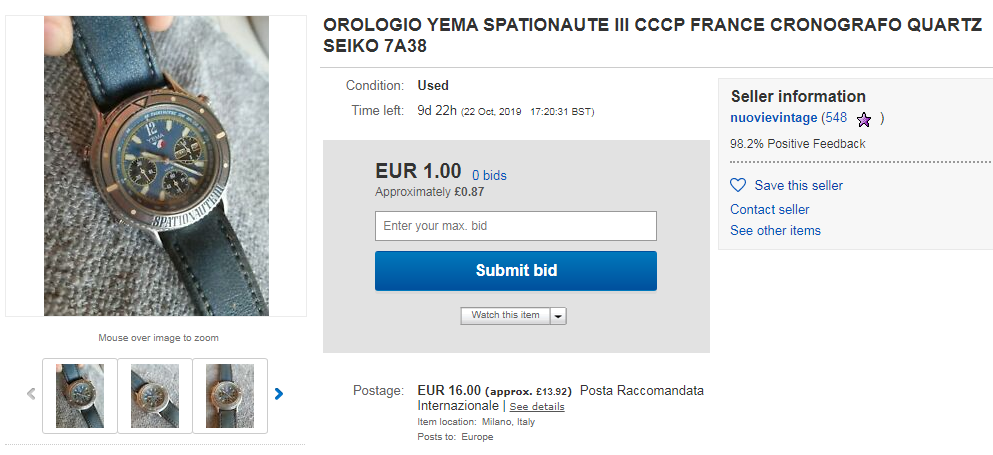This screenshot has width=993, height=455.
Task: Click the Enter your max. bid field
Action: click(515, 226)
